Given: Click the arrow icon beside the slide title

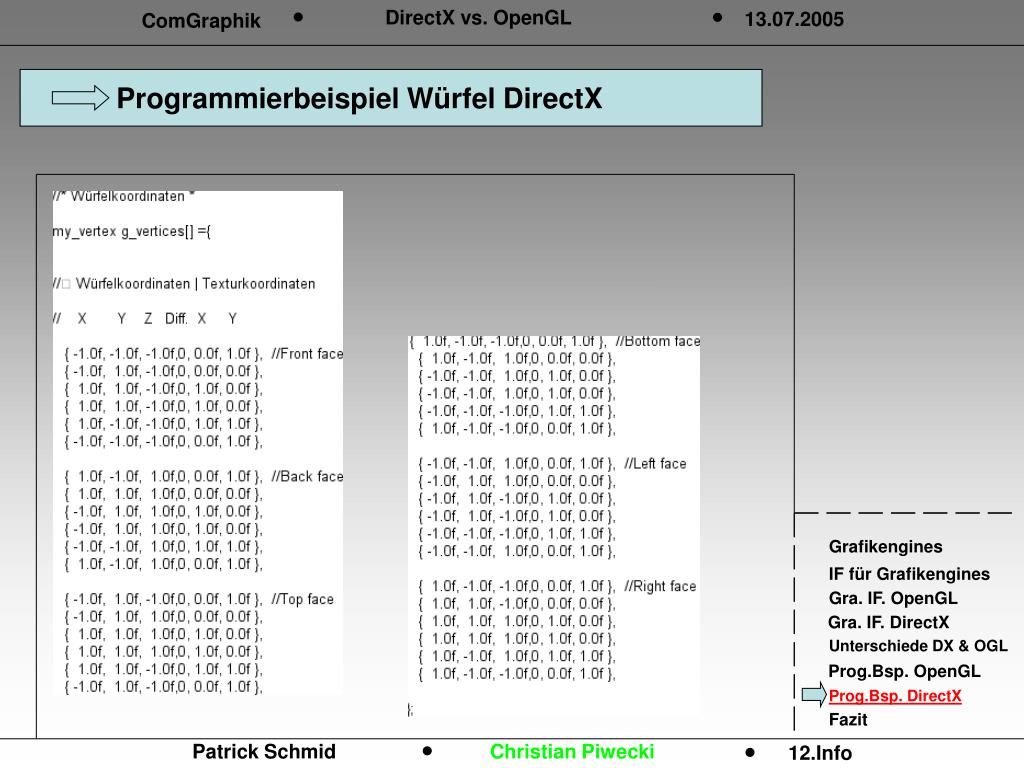Looking at the screenshot, I should [80, 98].
